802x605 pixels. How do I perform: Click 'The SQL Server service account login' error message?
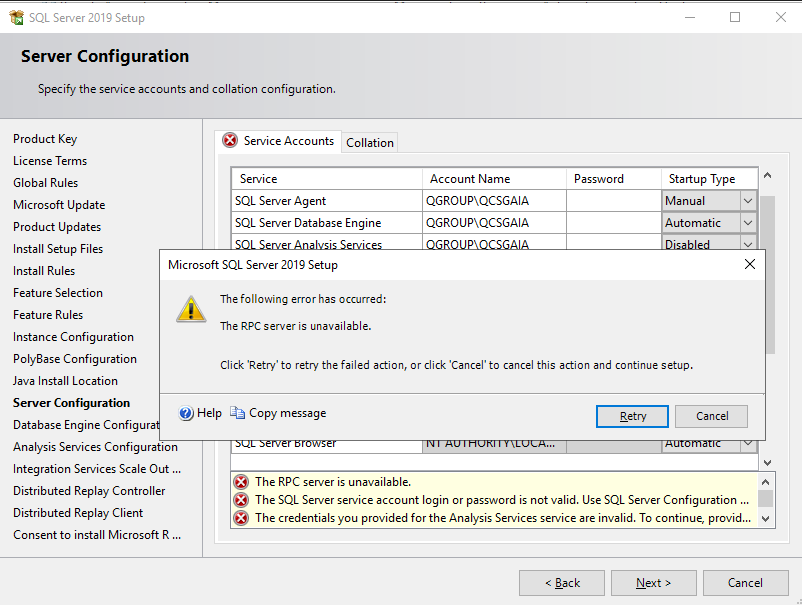[502, 500]
